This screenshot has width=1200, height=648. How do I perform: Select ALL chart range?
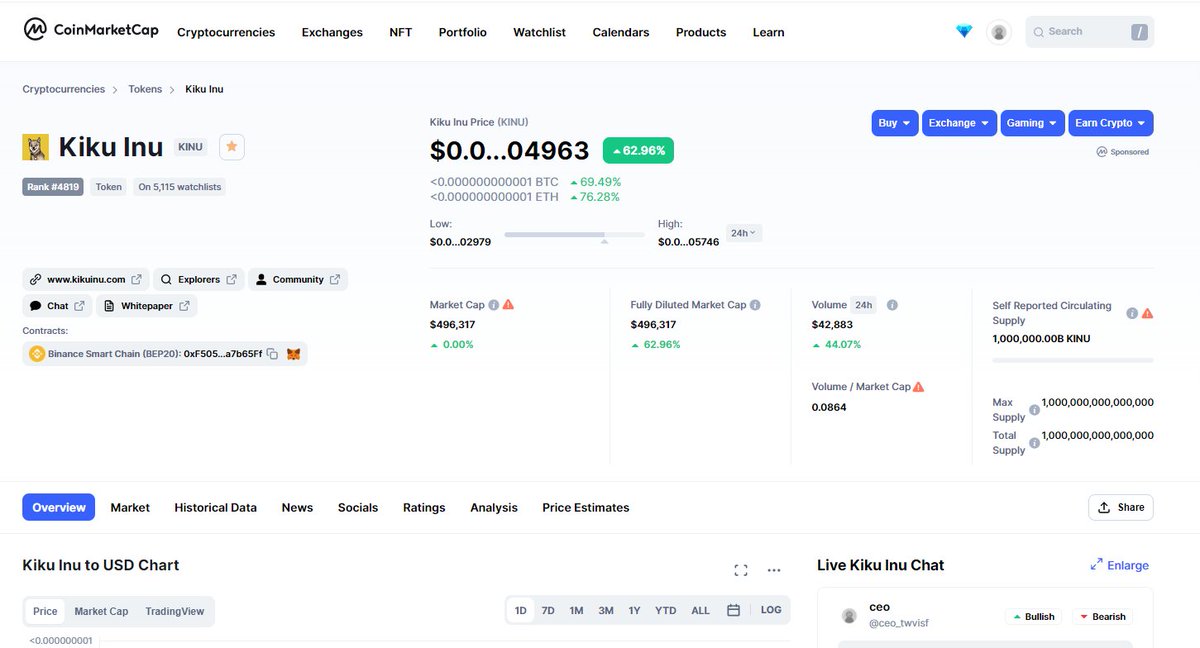click(x=701, y=610)
